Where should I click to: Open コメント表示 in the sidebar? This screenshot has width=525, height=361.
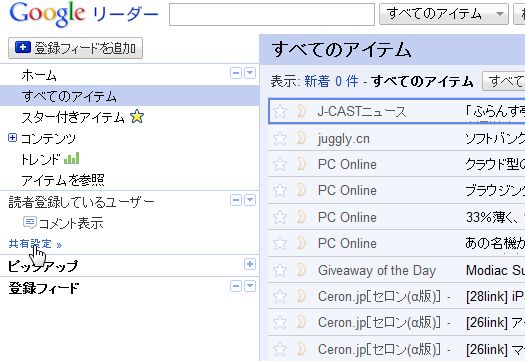pyautogui.click(x=71, y=223)
